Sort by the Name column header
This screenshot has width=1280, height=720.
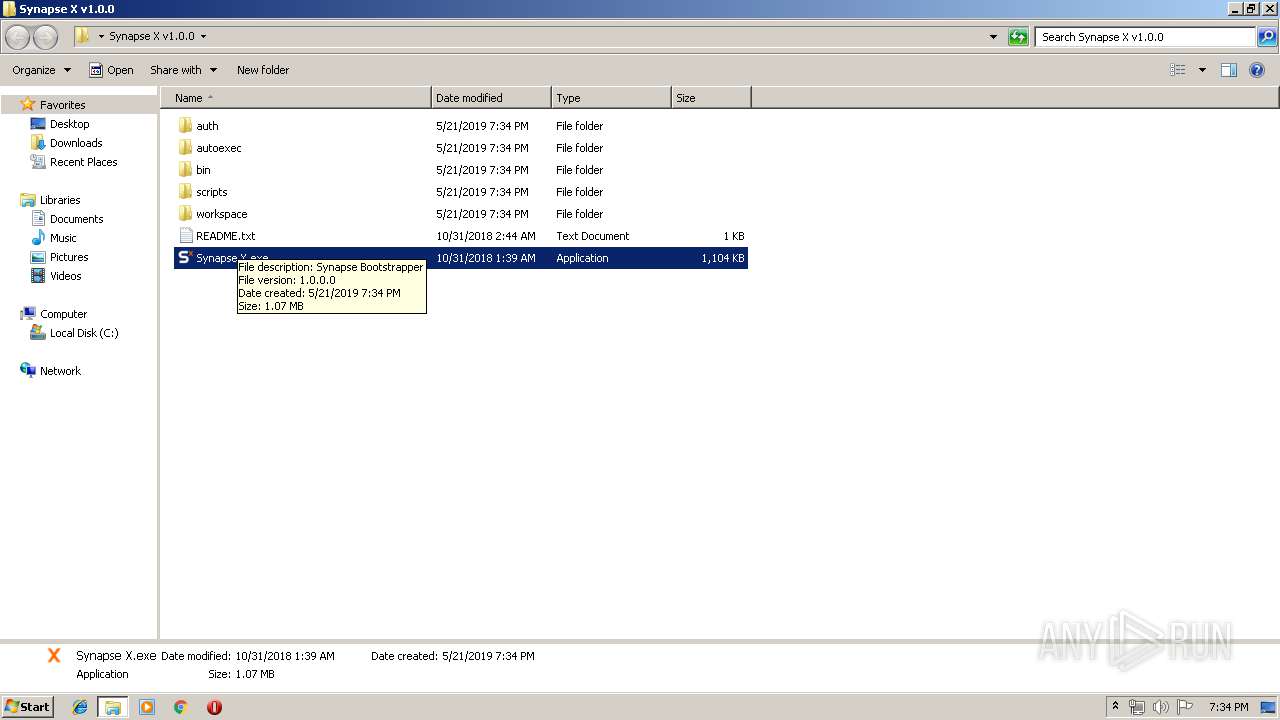click(296, 98)
